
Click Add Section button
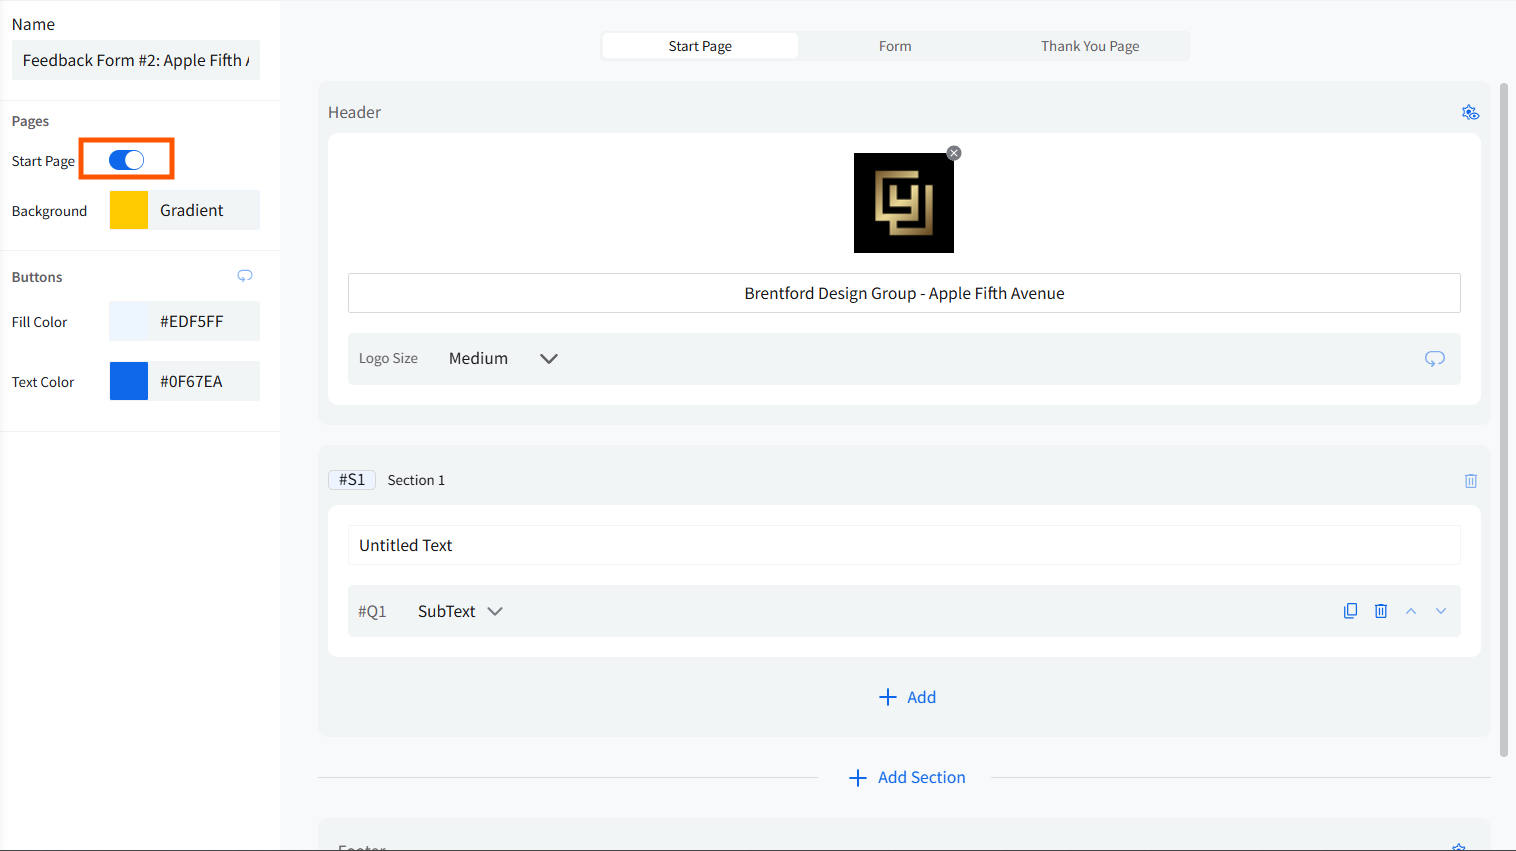pyautogui.click(x=907, y=777)
